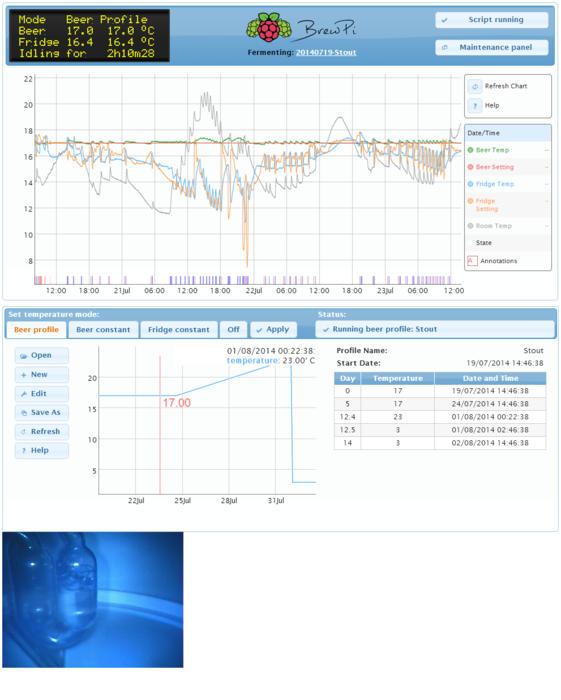Click the Temperature column header
This screenshot has width=561, height=700.
(x=397, y=378)
